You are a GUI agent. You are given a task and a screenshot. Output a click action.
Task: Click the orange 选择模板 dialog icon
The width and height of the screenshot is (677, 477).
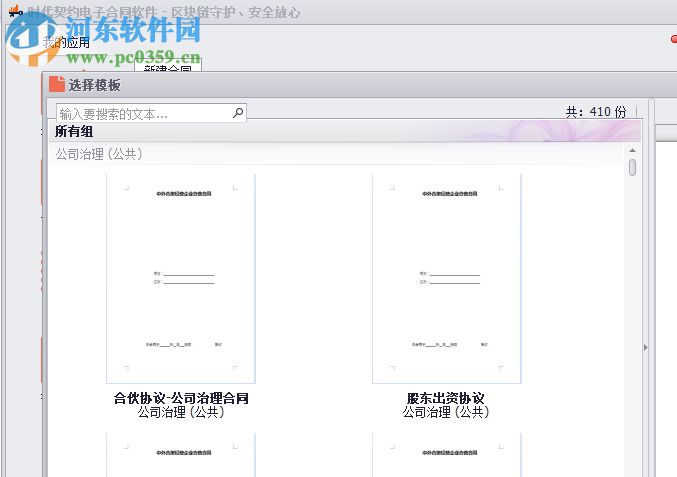pyautogui.click(x=57, y=84)
